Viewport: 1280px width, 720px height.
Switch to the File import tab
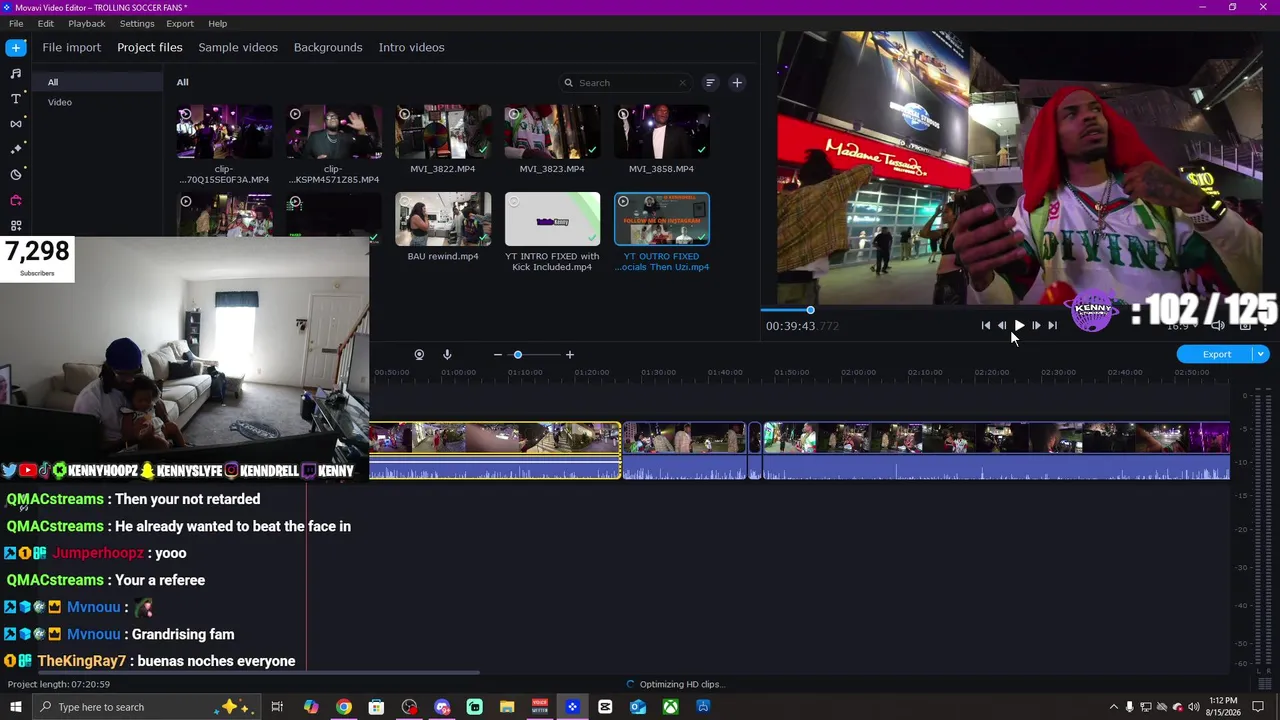click(71, 47)
